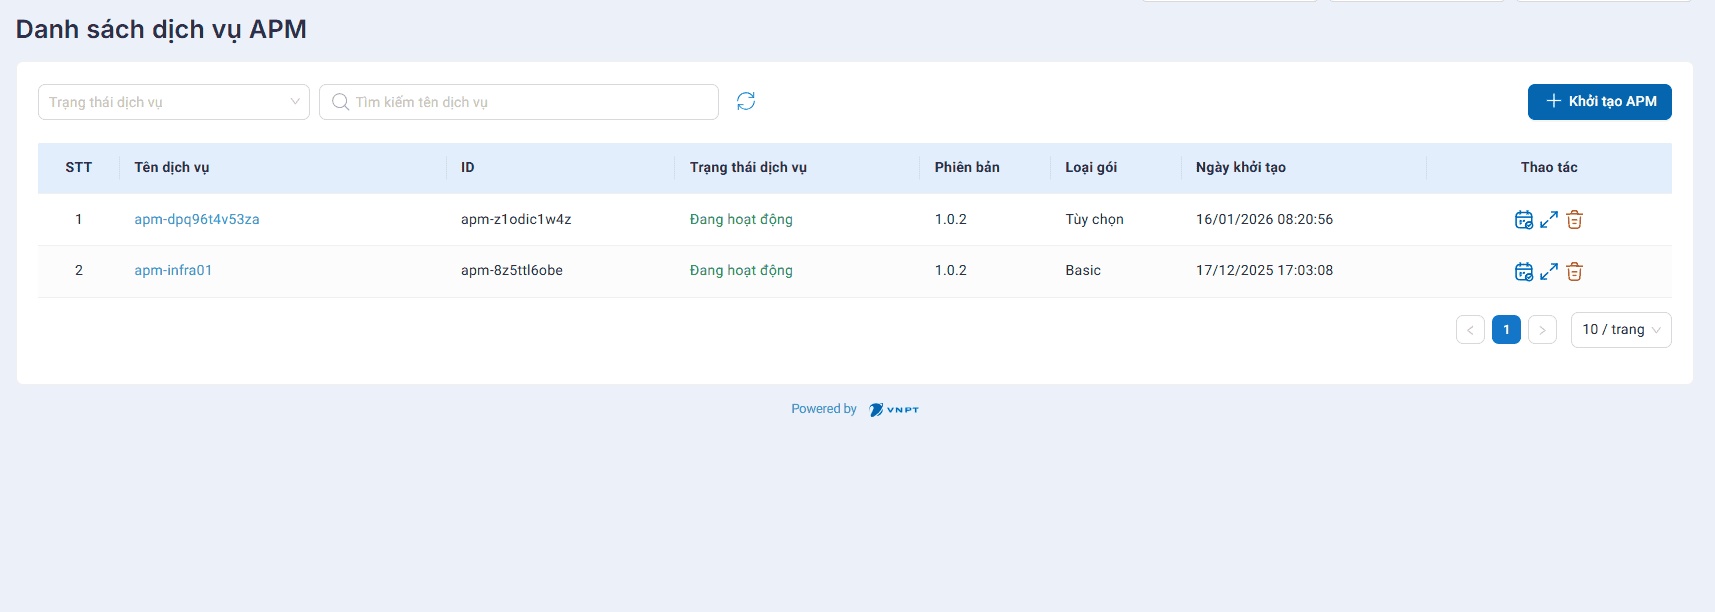Click the resize arrows icon for apm-infra01
Screen dimensions: 1715x612
(1549, 271)
